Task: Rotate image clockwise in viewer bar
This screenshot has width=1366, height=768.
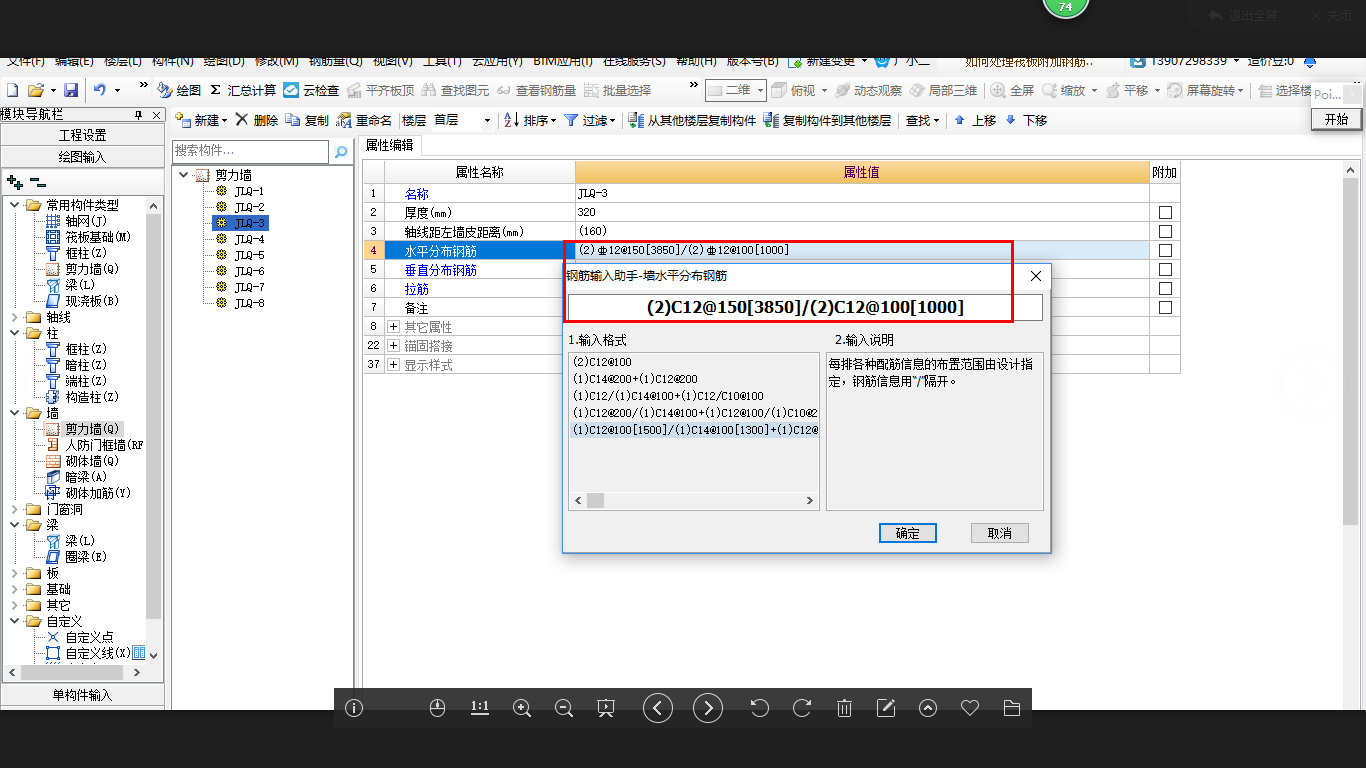Action: point(802,708)
